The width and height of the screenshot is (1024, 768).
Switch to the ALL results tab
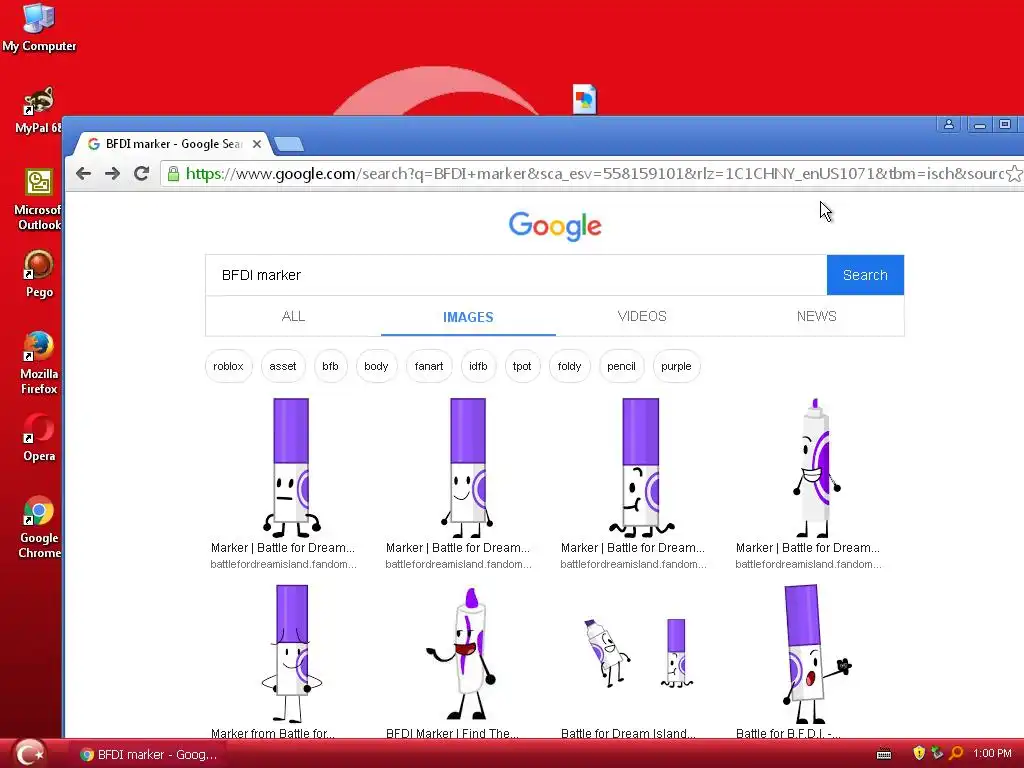click(293, 316)
